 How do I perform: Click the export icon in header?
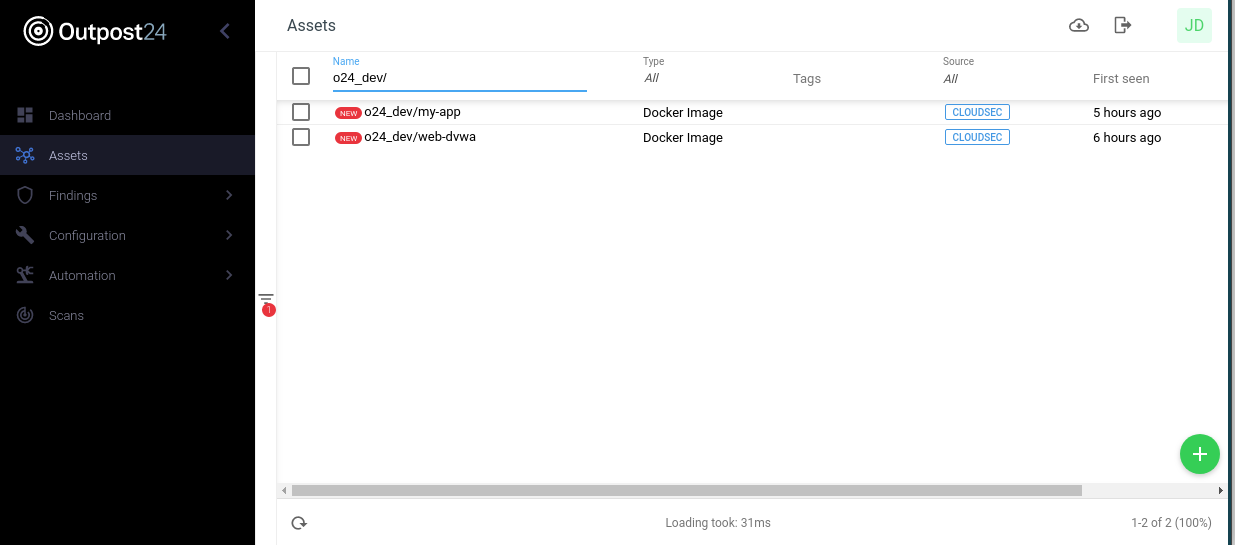point(1123,26)
